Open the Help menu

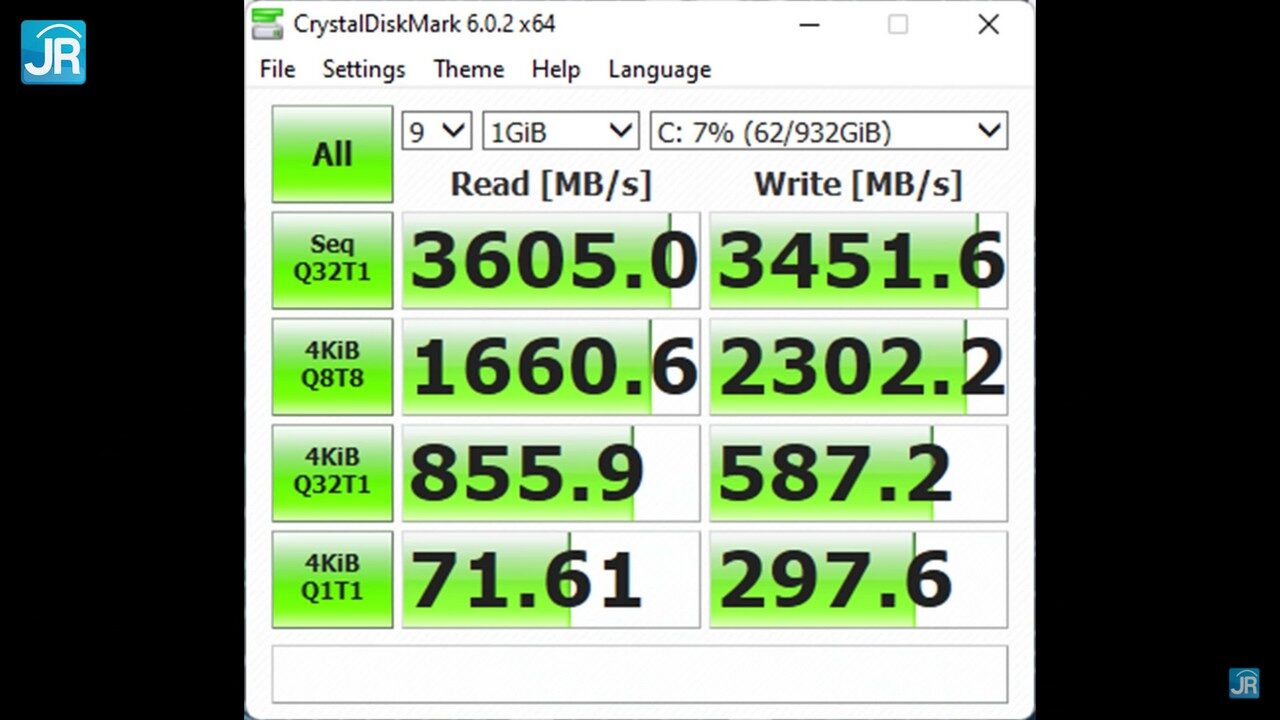(555, 69)
